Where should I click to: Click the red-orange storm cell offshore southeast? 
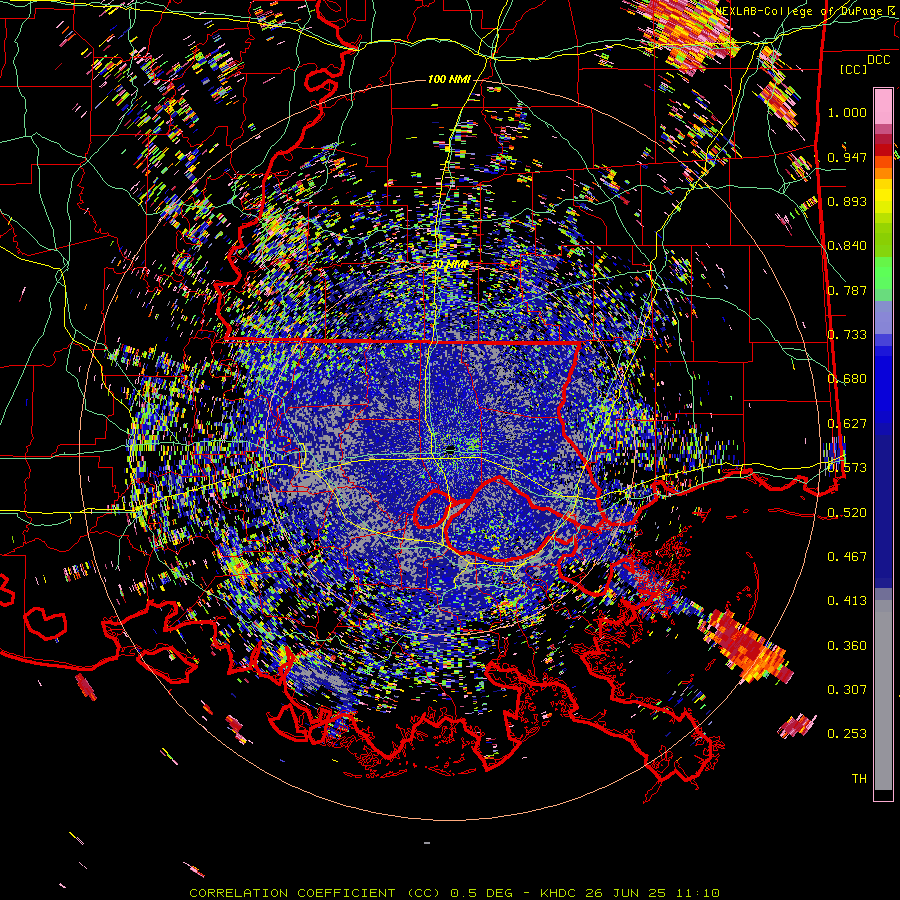tap(746, 646)
